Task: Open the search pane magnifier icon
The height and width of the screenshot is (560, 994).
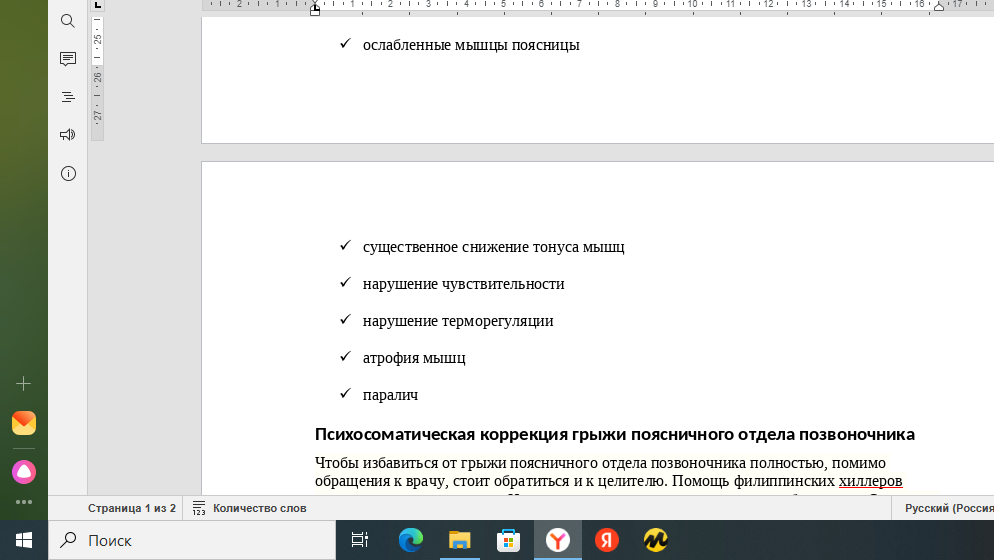Action: pyautogui.click(x=68, y=21)
